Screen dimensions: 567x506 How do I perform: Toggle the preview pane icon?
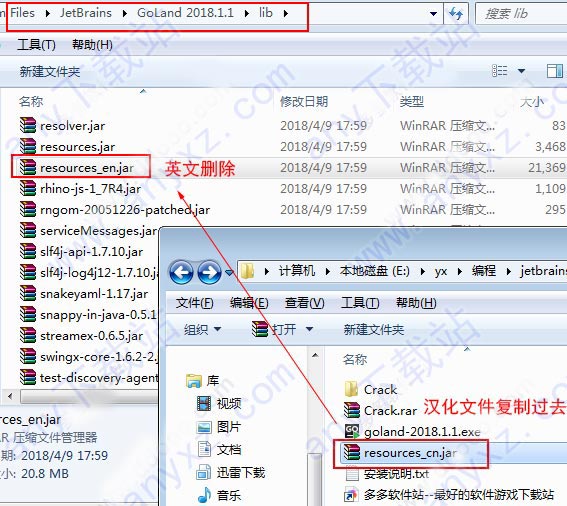(x=555, y=71)
